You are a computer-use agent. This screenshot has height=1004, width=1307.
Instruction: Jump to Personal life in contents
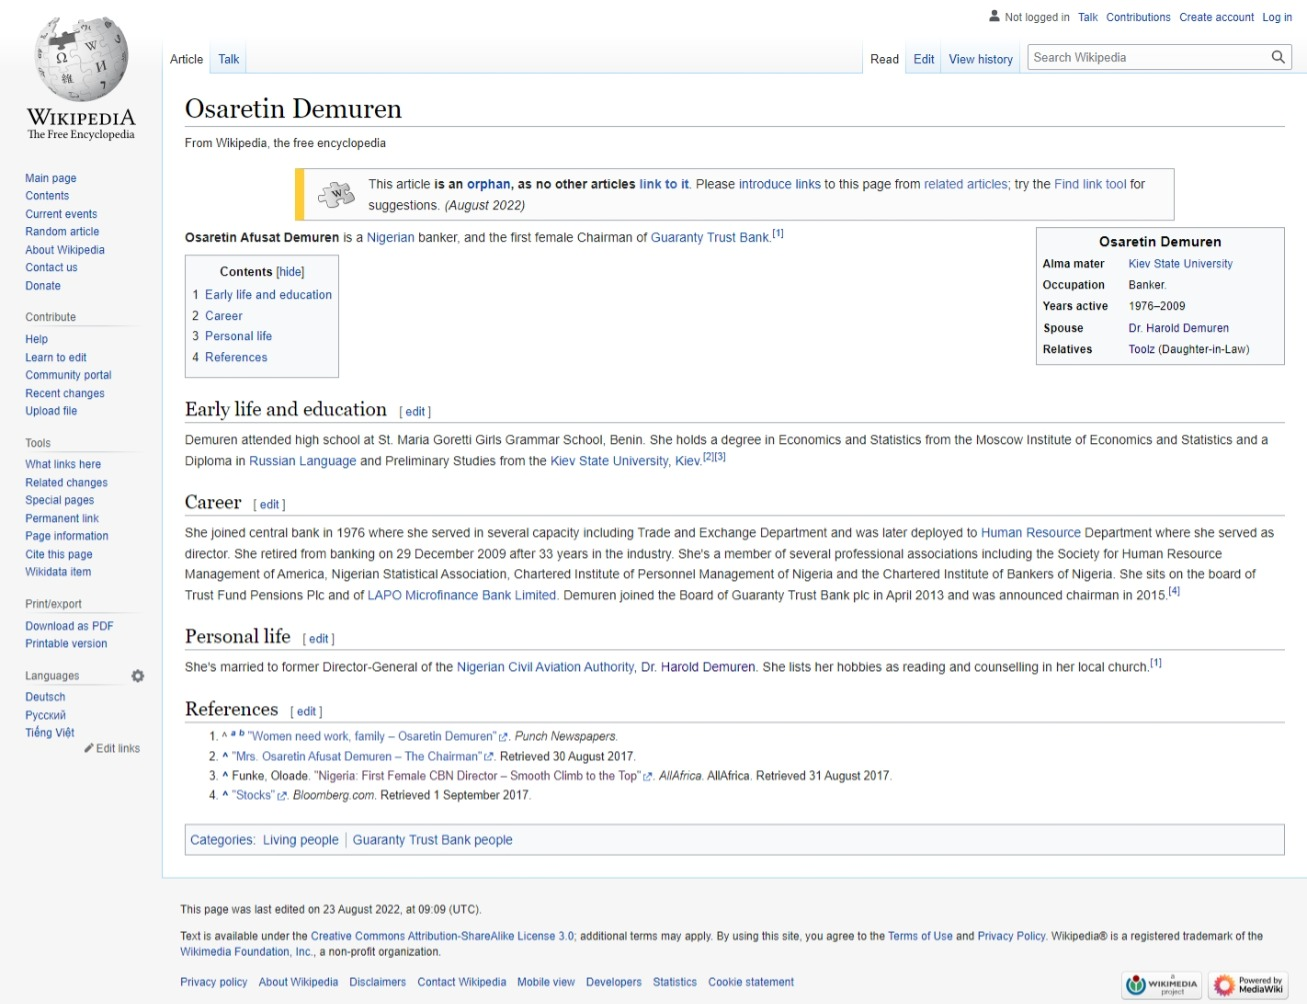coord(238,337)
